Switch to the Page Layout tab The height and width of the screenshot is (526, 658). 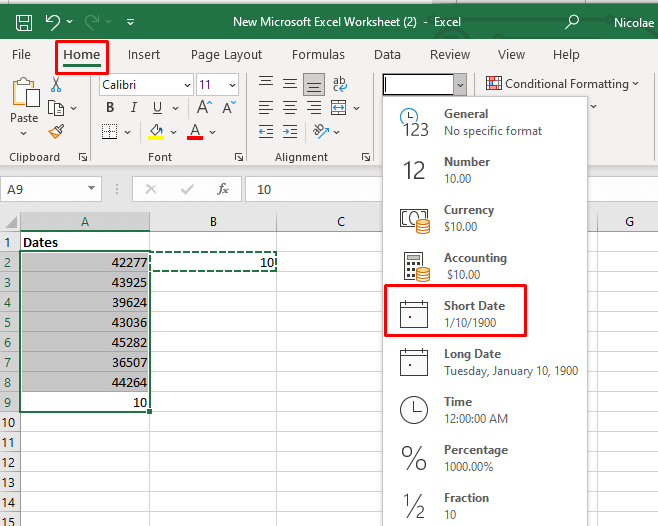pyautogui.click(x=226, y=55)
